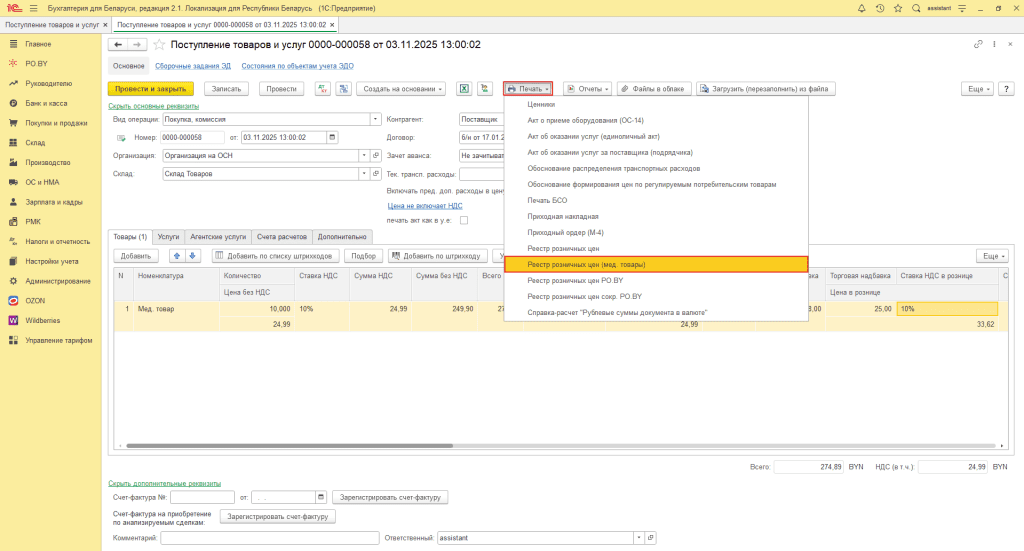1024x551 pixels.
Task: Open the notifications bell icon
Action: click(x=862, y=8)
